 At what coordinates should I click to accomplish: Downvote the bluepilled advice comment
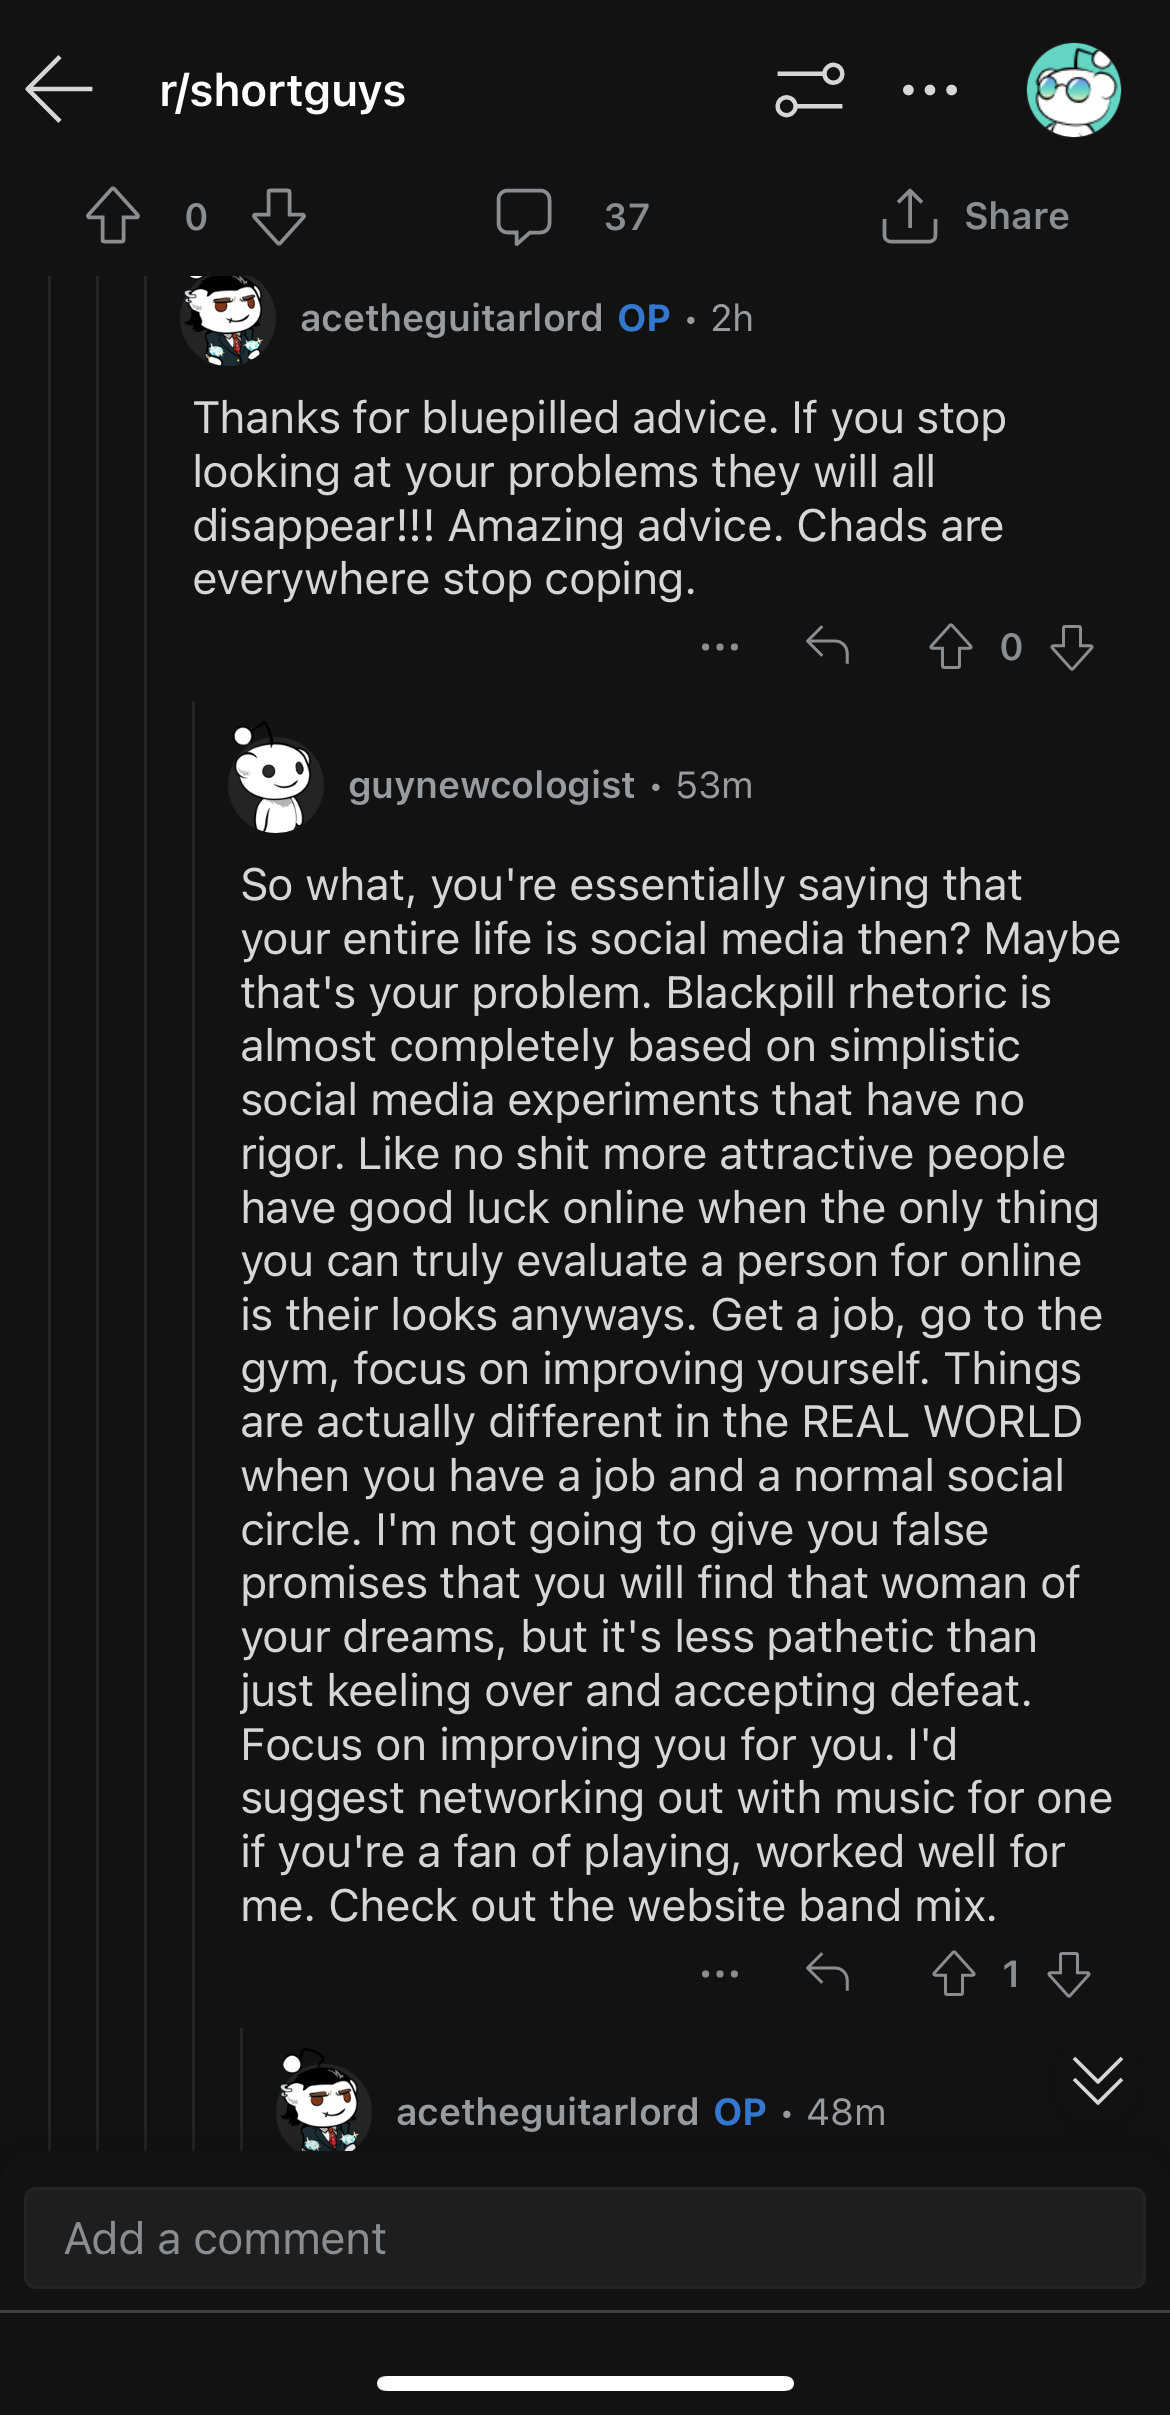point(1072,647)
